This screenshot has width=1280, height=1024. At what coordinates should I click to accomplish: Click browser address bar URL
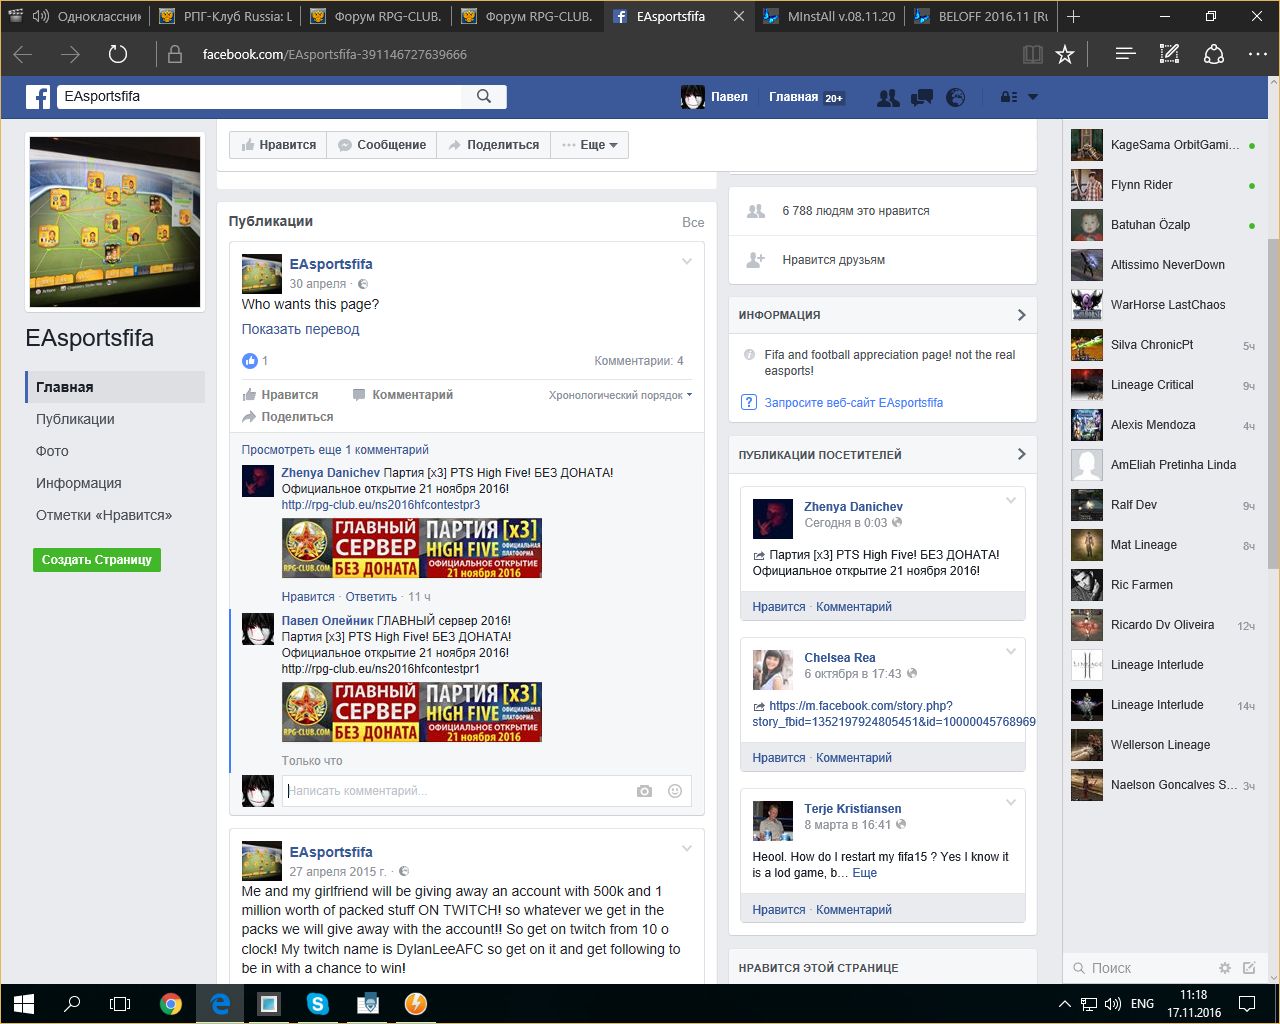334,54
